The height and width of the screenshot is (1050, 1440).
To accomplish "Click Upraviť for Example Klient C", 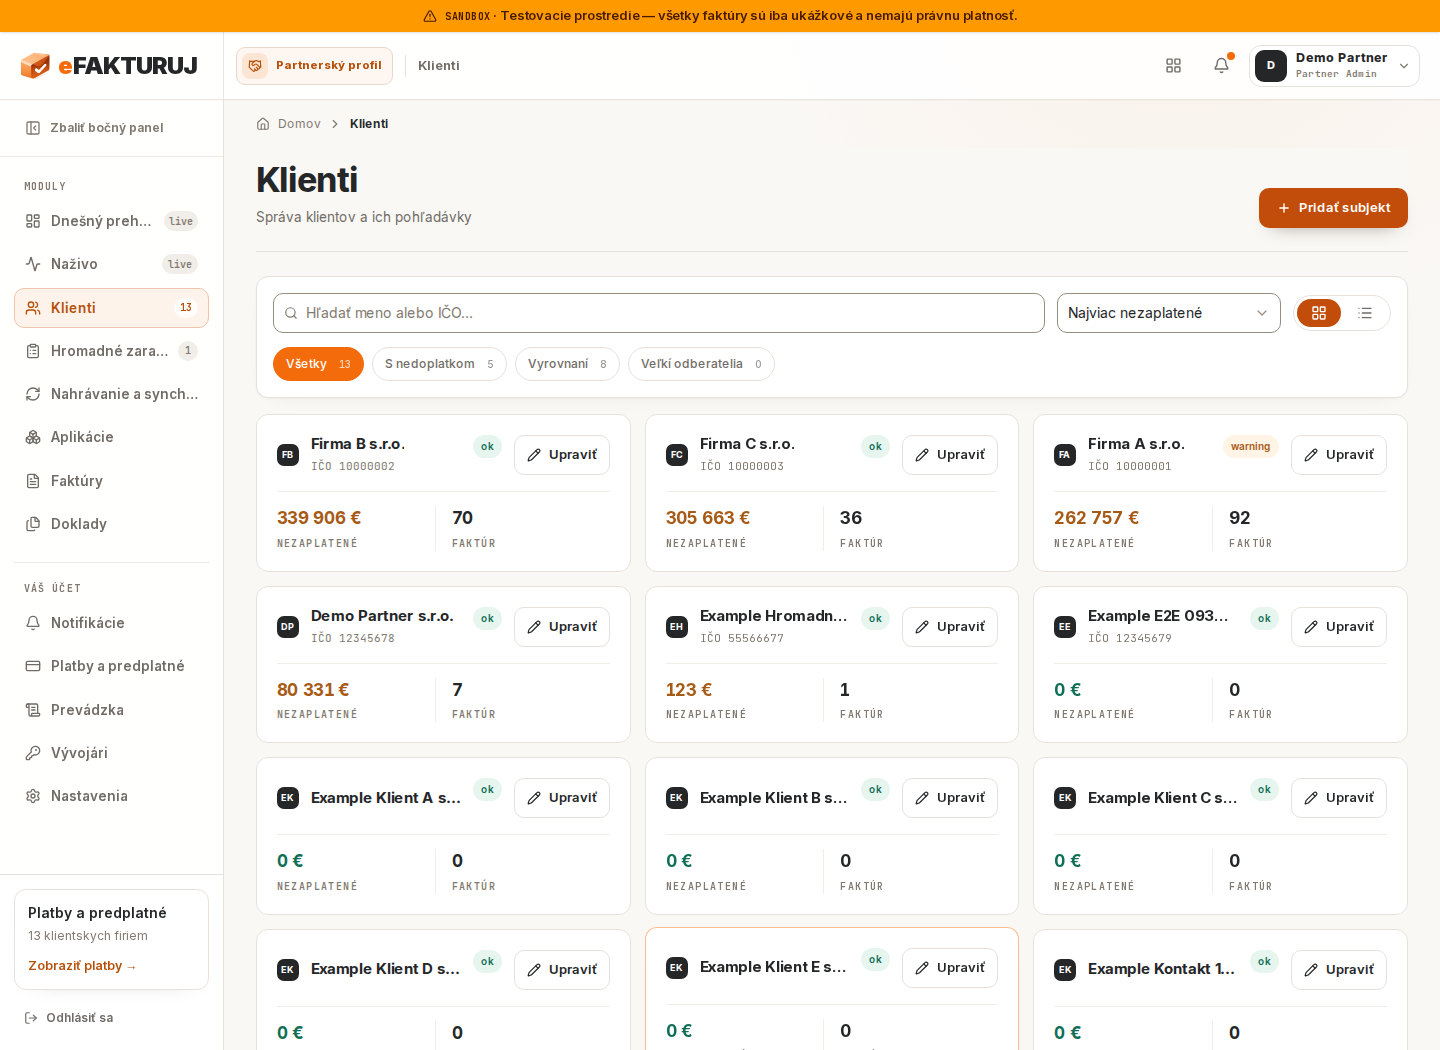I will point(1339,798).
